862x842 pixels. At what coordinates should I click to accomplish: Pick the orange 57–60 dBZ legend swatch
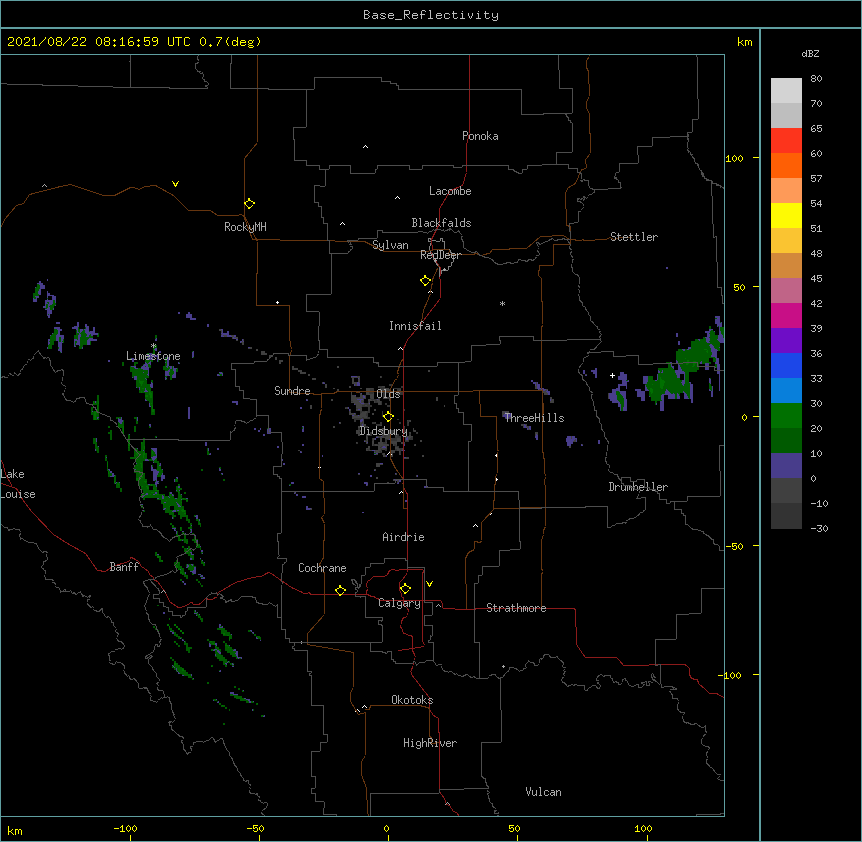coord(786,165)
